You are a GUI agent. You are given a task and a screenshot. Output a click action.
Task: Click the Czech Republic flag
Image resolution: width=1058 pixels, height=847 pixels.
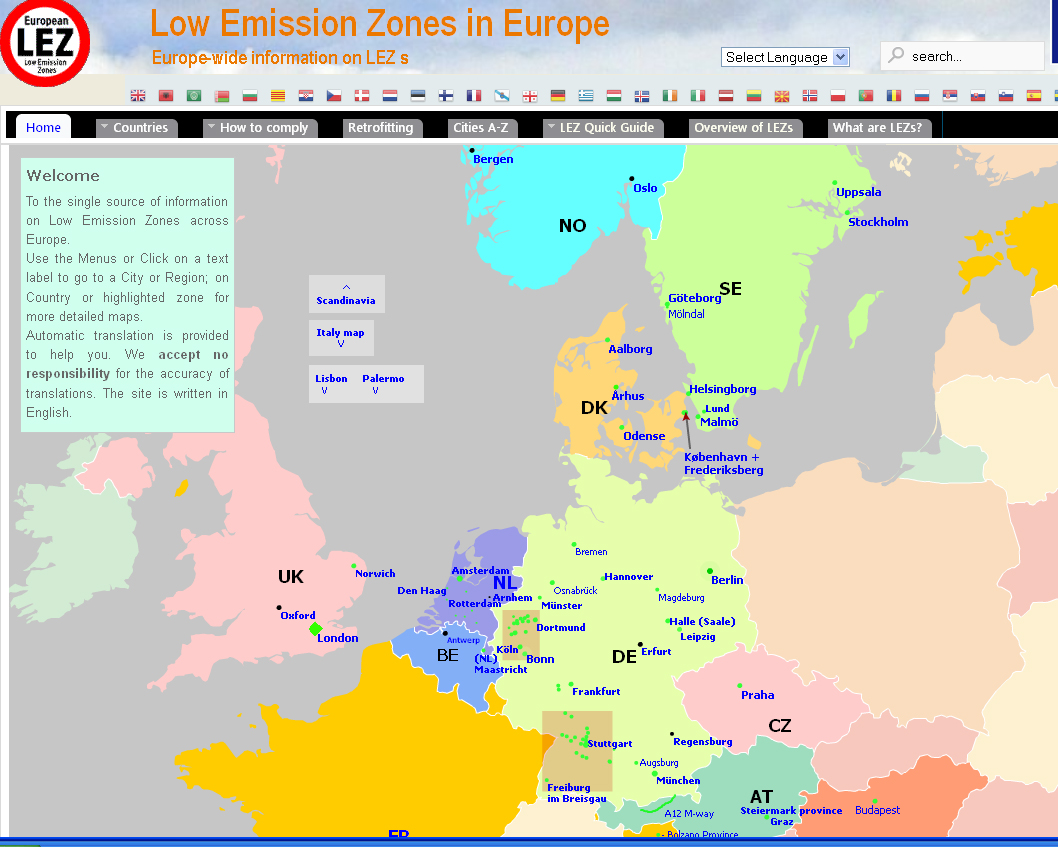click(334, 96)
